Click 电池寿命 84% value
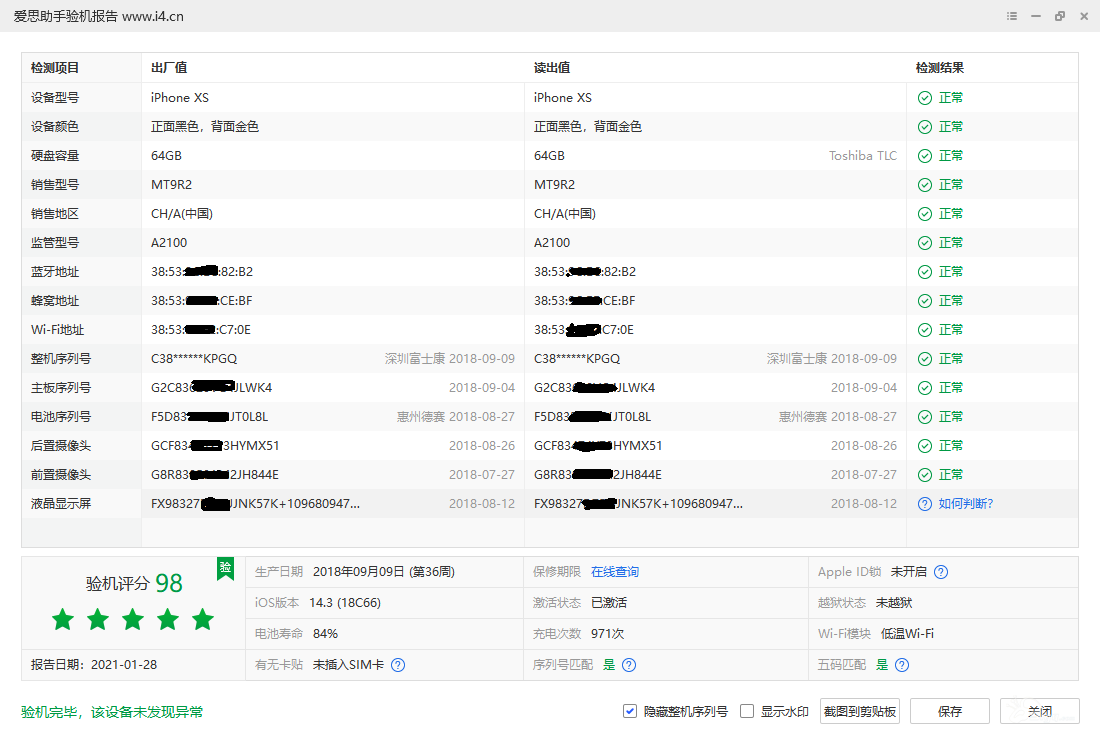Image resolution: width=1100 pixels, height=749 pixels. click(x=326, y=634)
